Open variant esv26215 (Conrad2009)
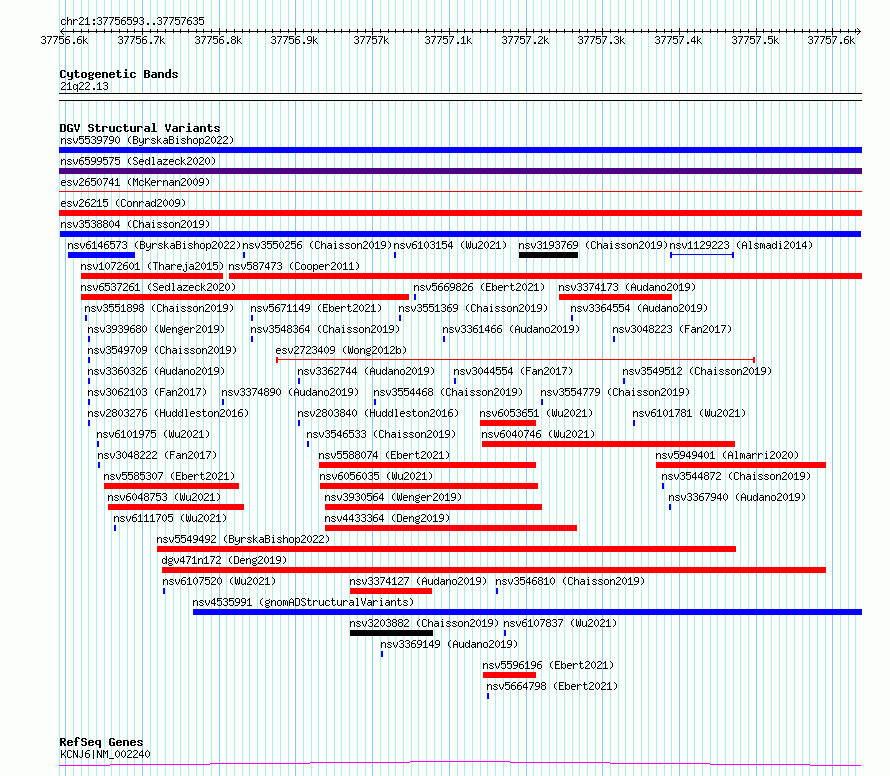The height and width of the screenshot is (776, 890). (x=123, y=203)
